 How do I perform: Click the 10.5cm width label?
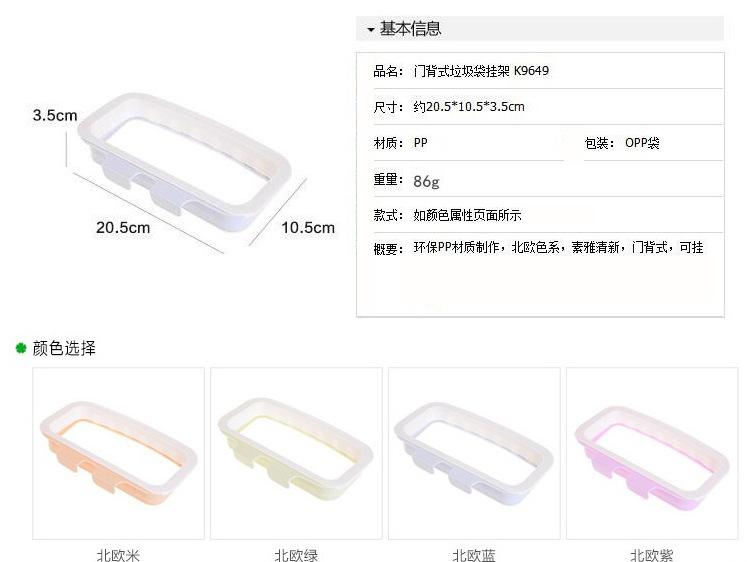[x=308, y=227]
